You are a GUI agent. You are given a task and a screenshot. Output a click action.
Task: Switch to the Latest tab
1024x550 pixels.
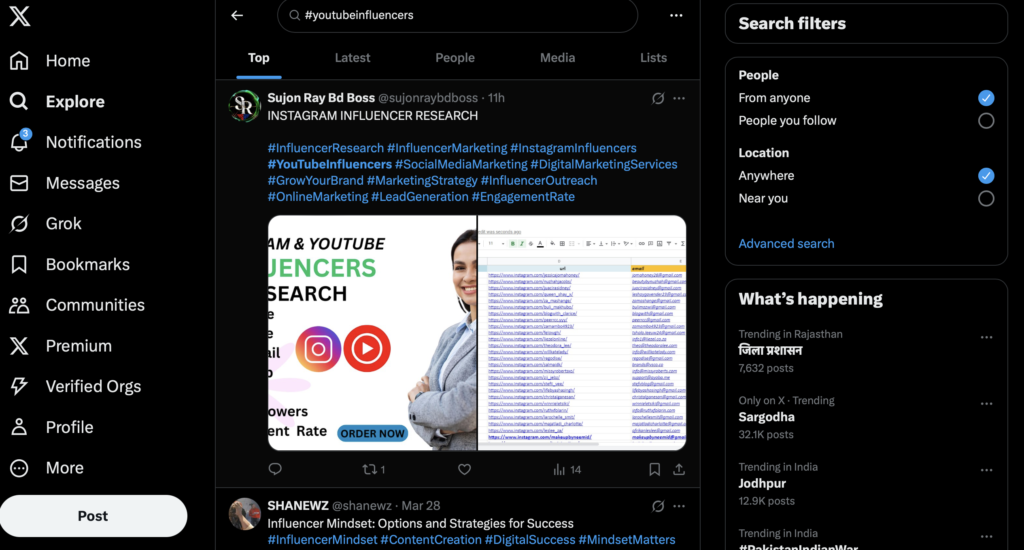(352, 58)
